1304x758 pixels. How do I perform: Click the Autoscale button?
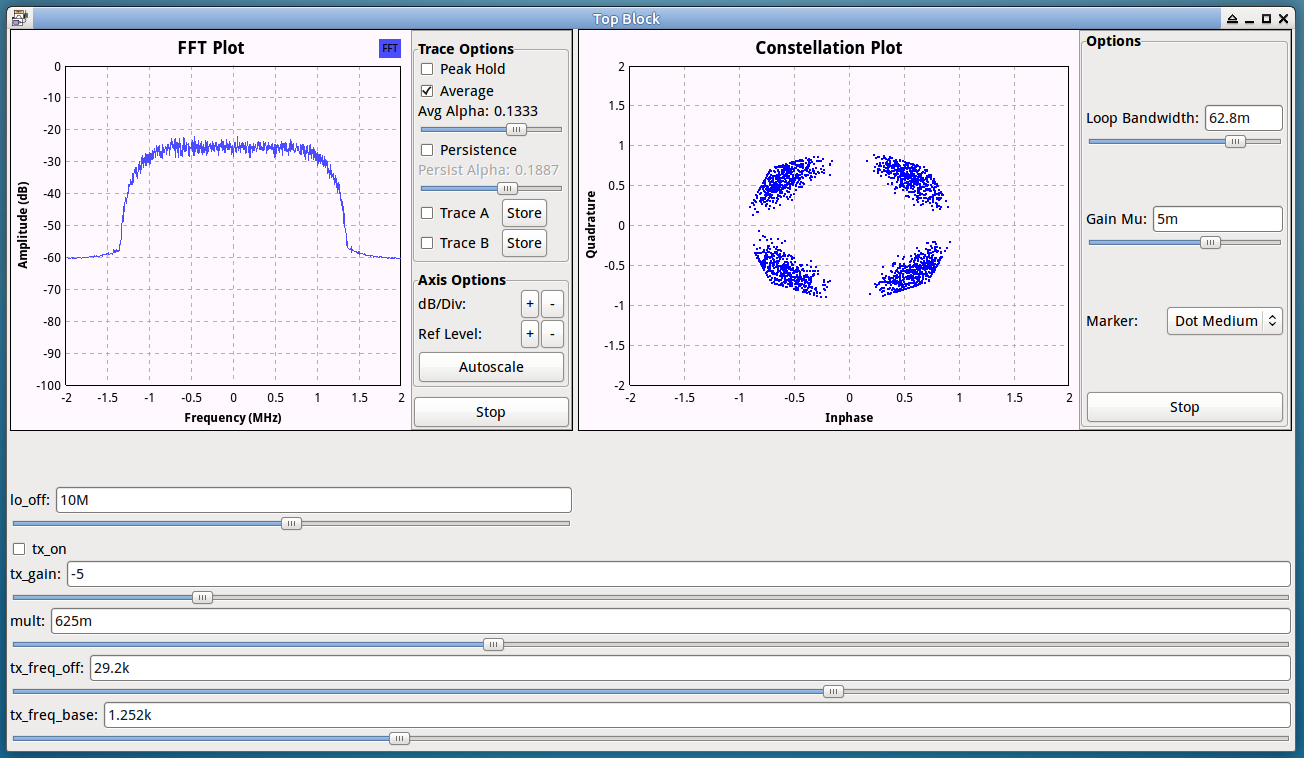click(x=491, y=367)
